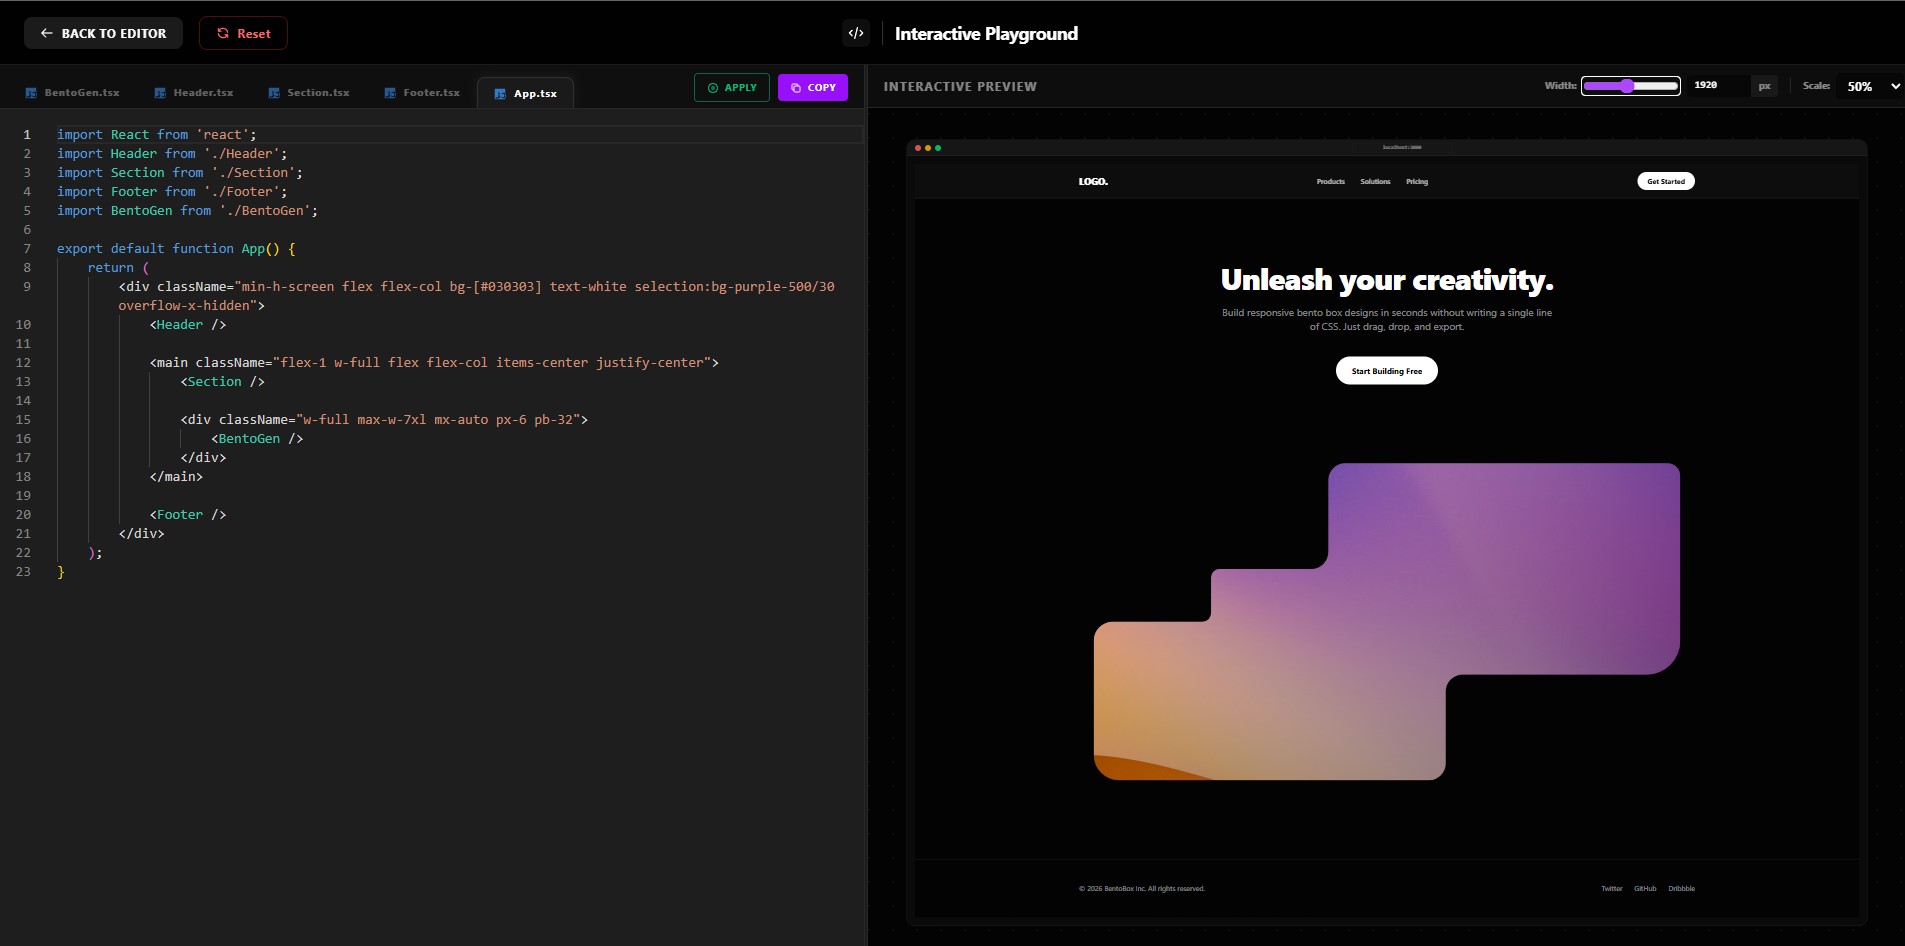Image resolution: width=1905 pixels, height=946 pixels.
Task: Open the Pricing link in the preview navbar
Action: 1417,182
